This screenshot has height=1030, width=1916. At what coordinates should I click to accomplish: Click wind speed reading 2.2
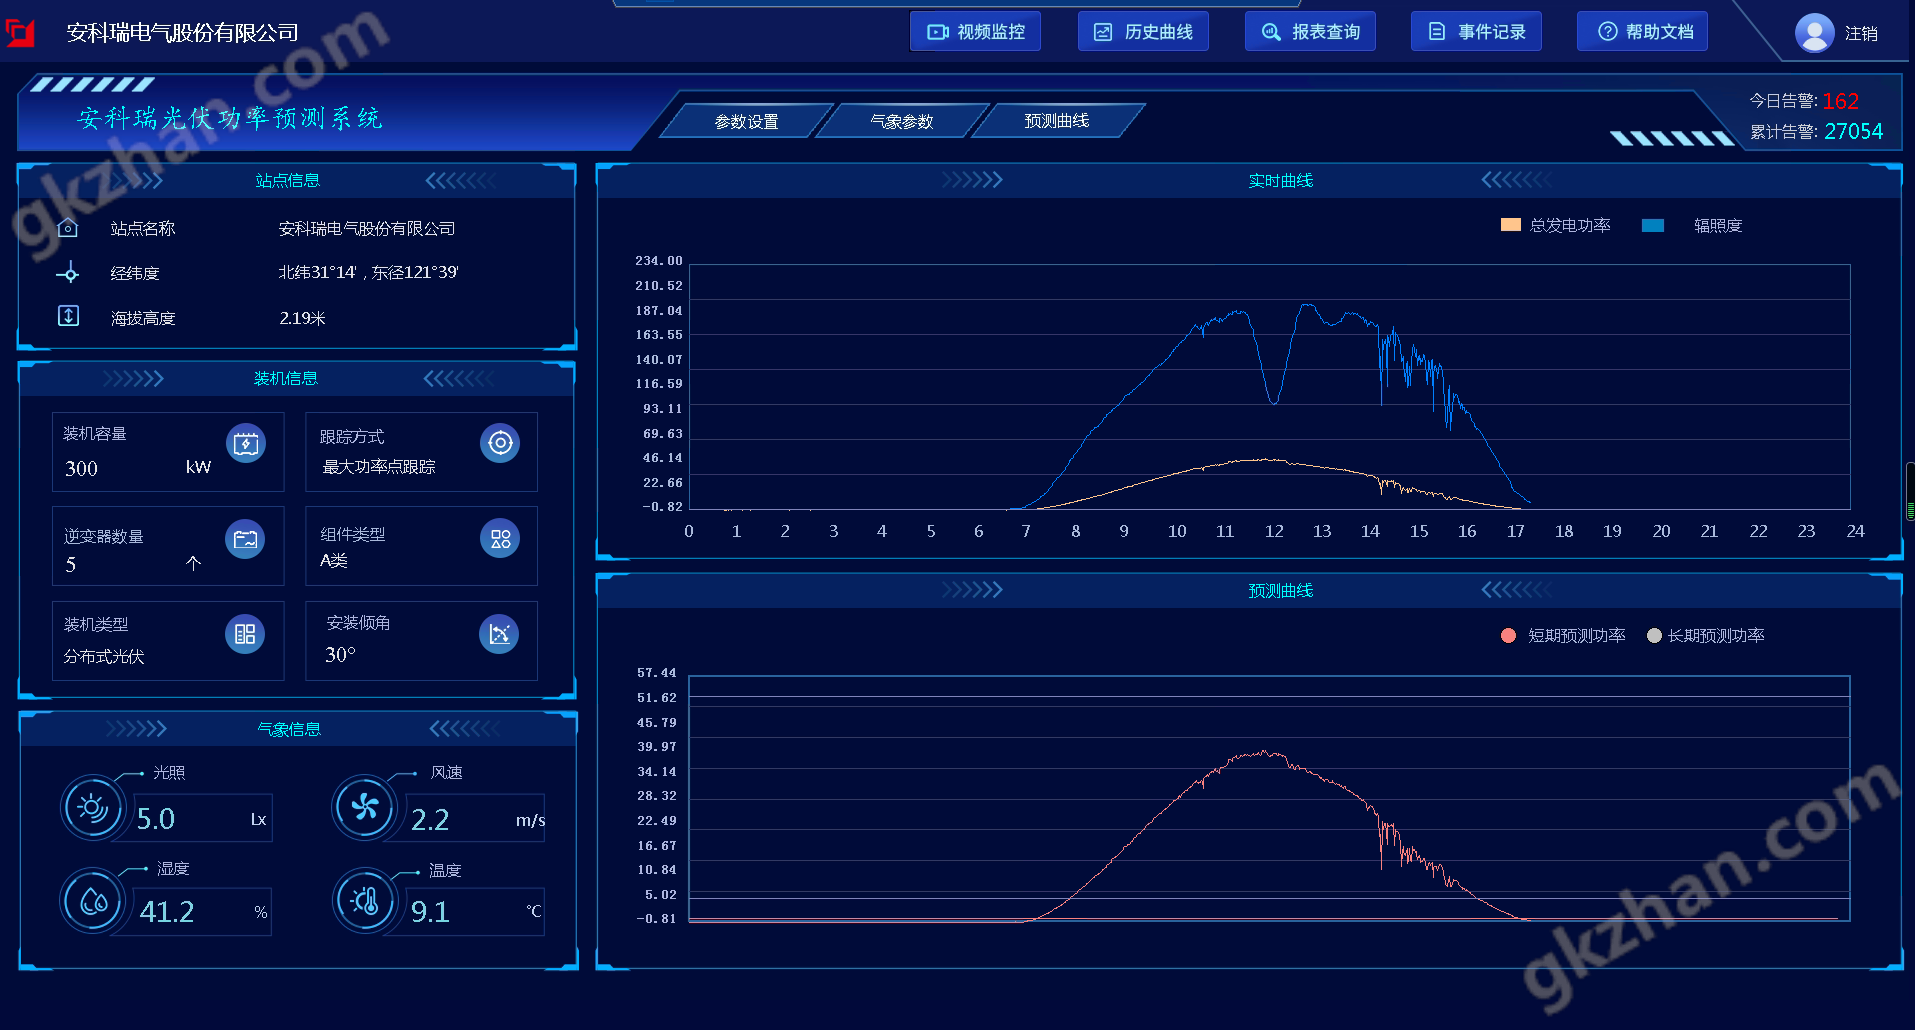430,820
